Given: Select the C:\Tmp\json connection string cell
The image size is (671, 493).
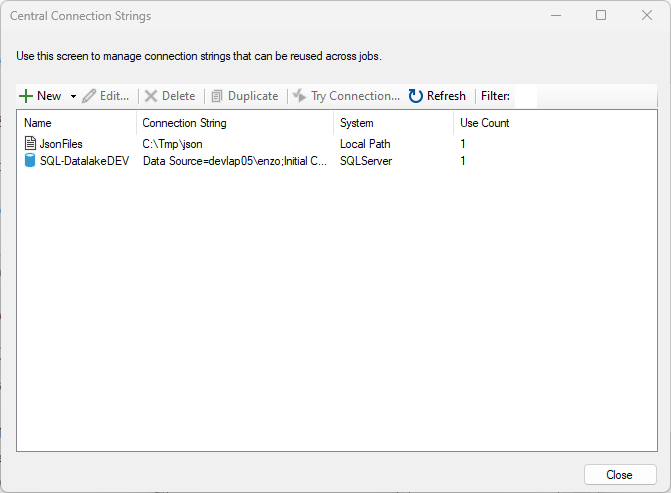Looking at the screenshot, I should (x=172, y=144).
